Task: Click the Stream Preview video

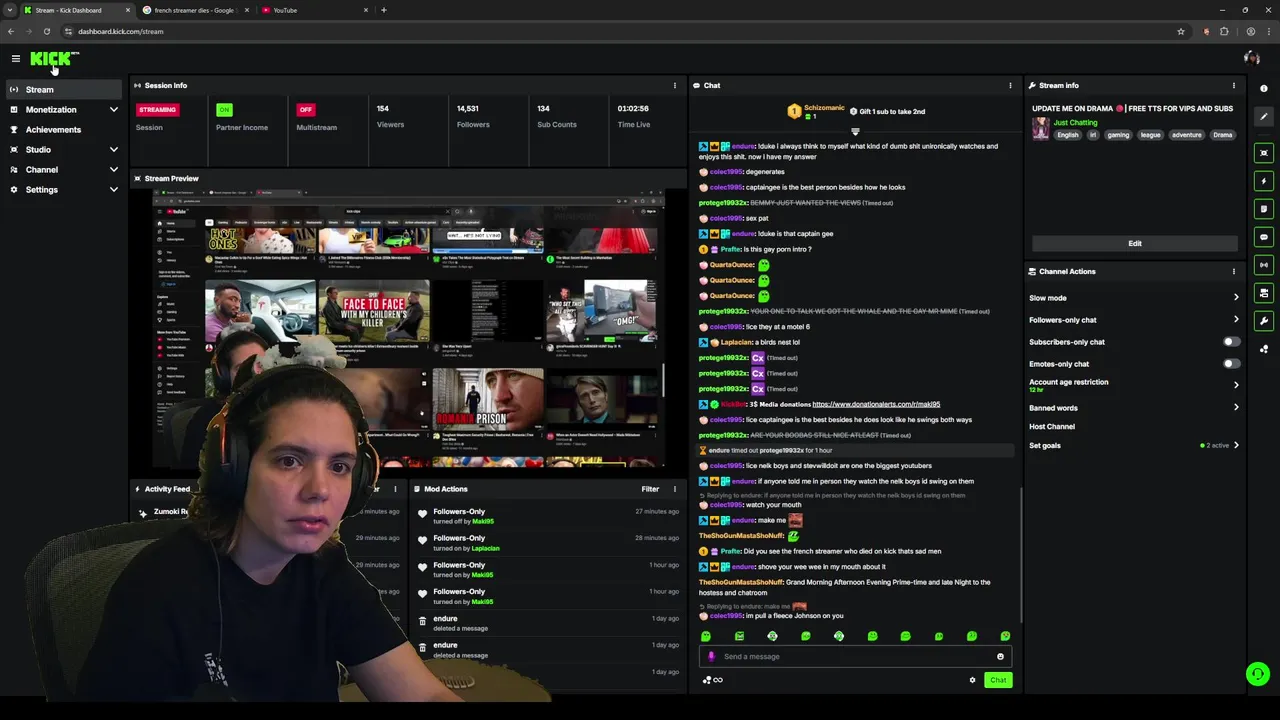Action: 408,328
